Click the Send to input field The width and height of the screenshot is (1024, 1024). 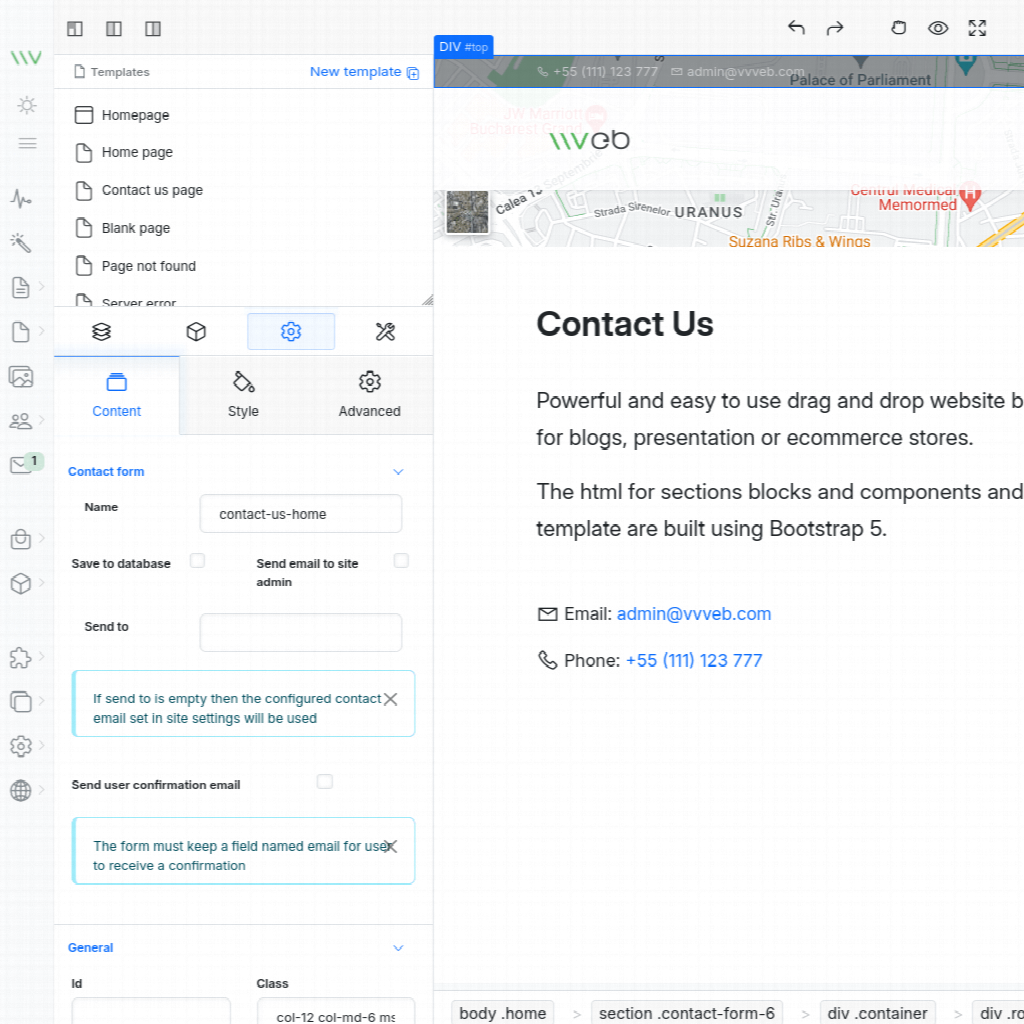coord(301,633)
